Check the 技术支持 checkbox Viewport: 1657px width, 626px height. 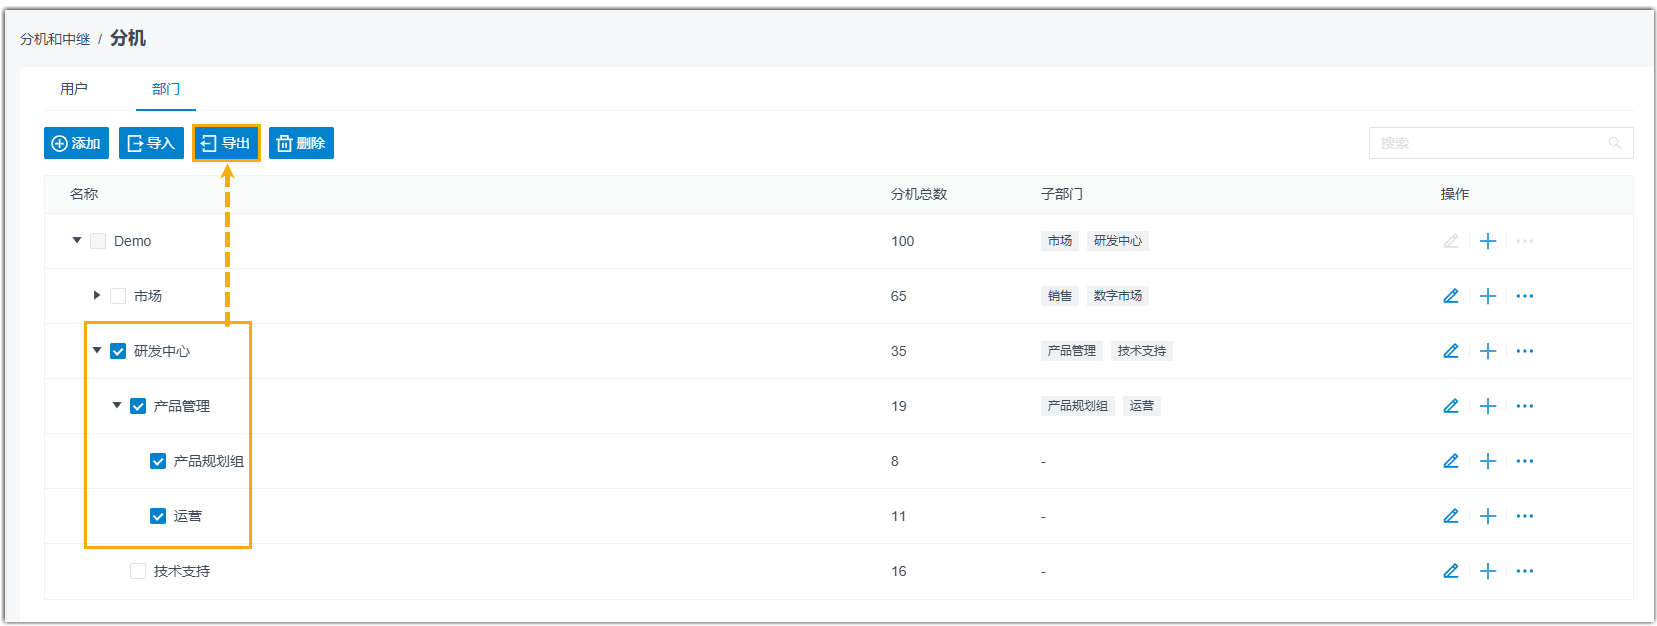pos(138,571)
